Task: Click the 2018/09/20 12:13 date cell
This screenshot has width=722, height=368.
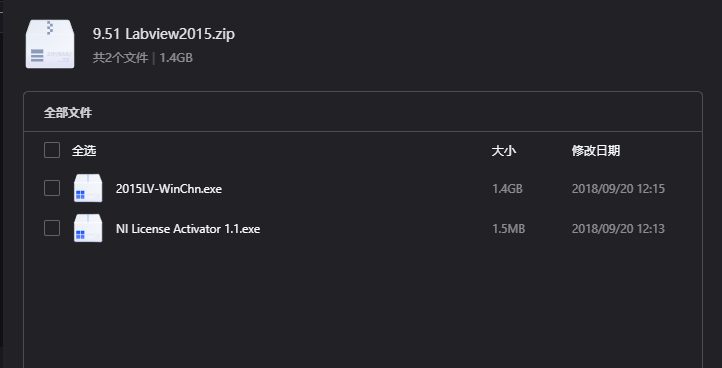Action: click(618, 229)
